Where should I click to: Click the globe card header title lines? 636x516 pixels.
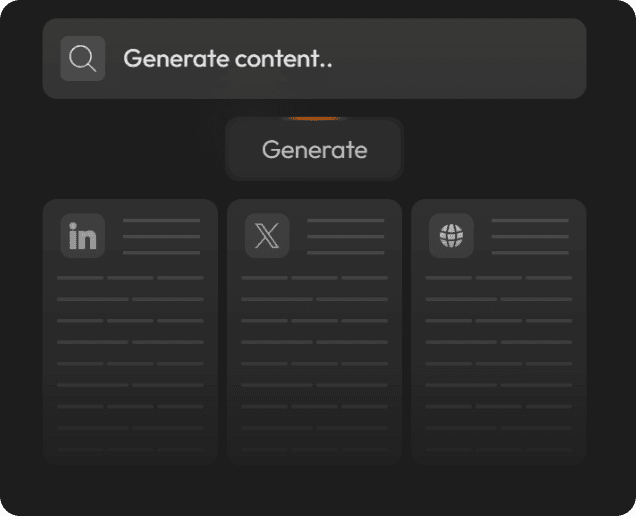point(530,236)
